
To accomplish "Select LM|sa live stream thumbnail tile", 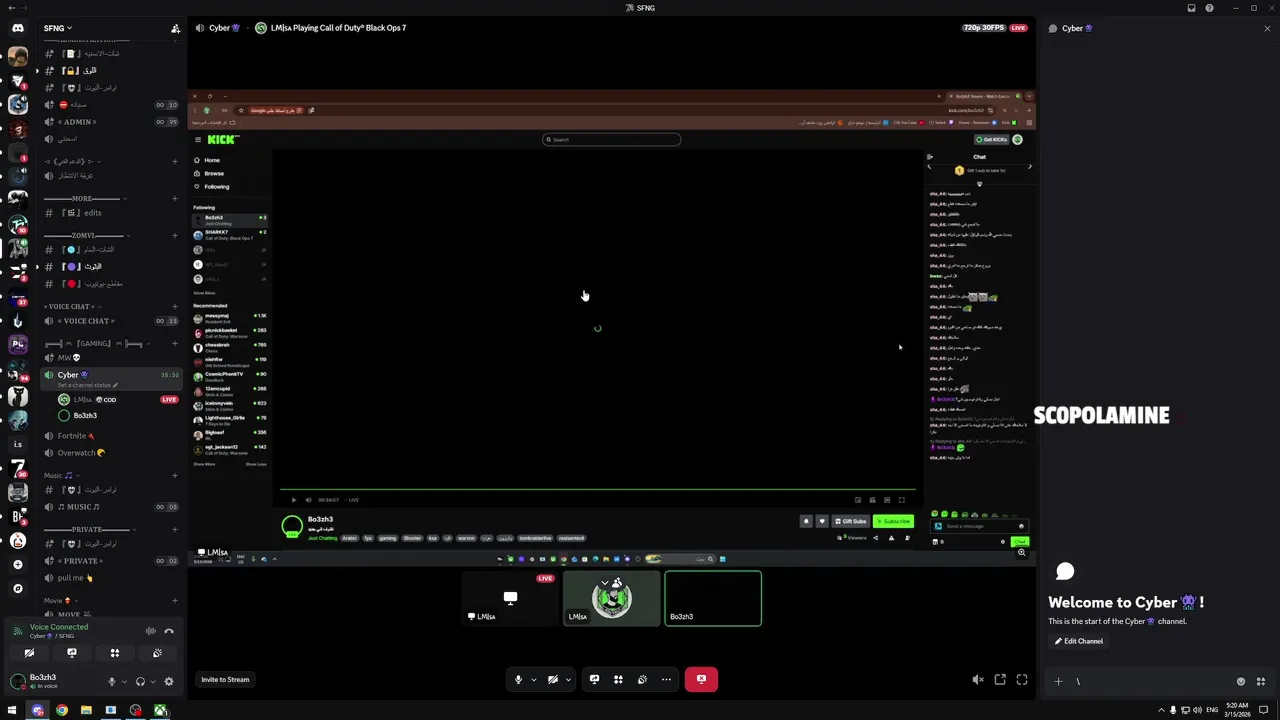I will click(x=510, y=598).
